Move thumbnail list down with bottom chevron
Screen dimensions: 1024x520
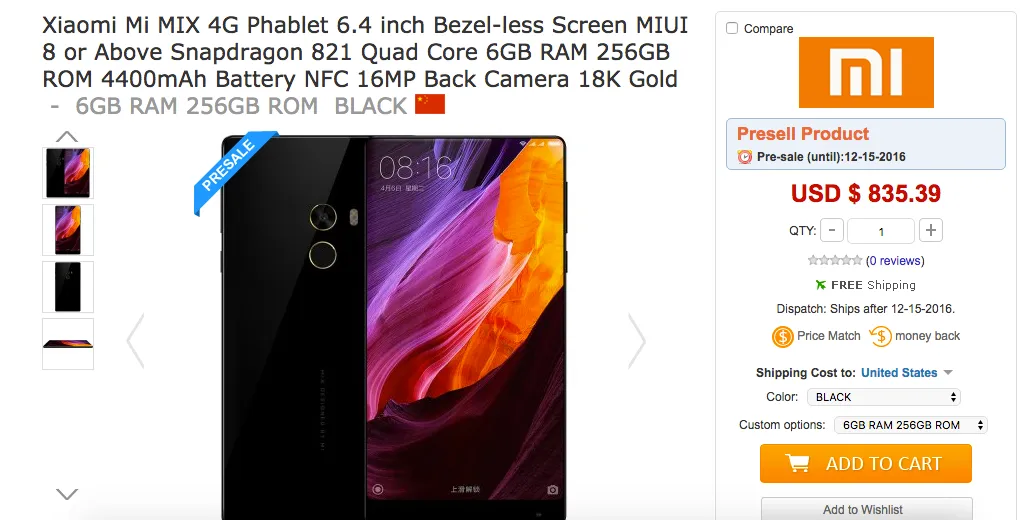click(x=67, y=494)
